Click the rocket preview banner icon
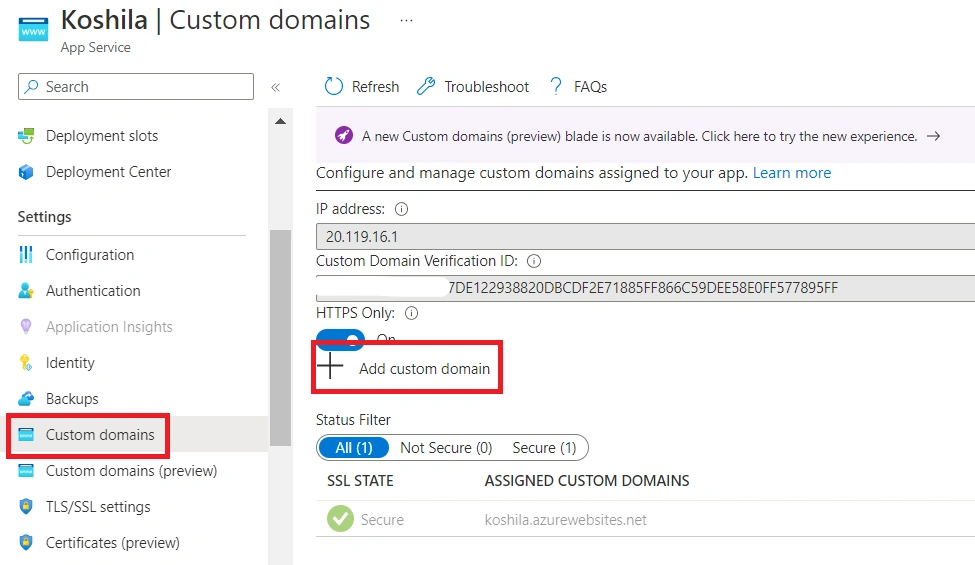Image resolution: width=975 pixels, height=565 pixels. [344, 135]
